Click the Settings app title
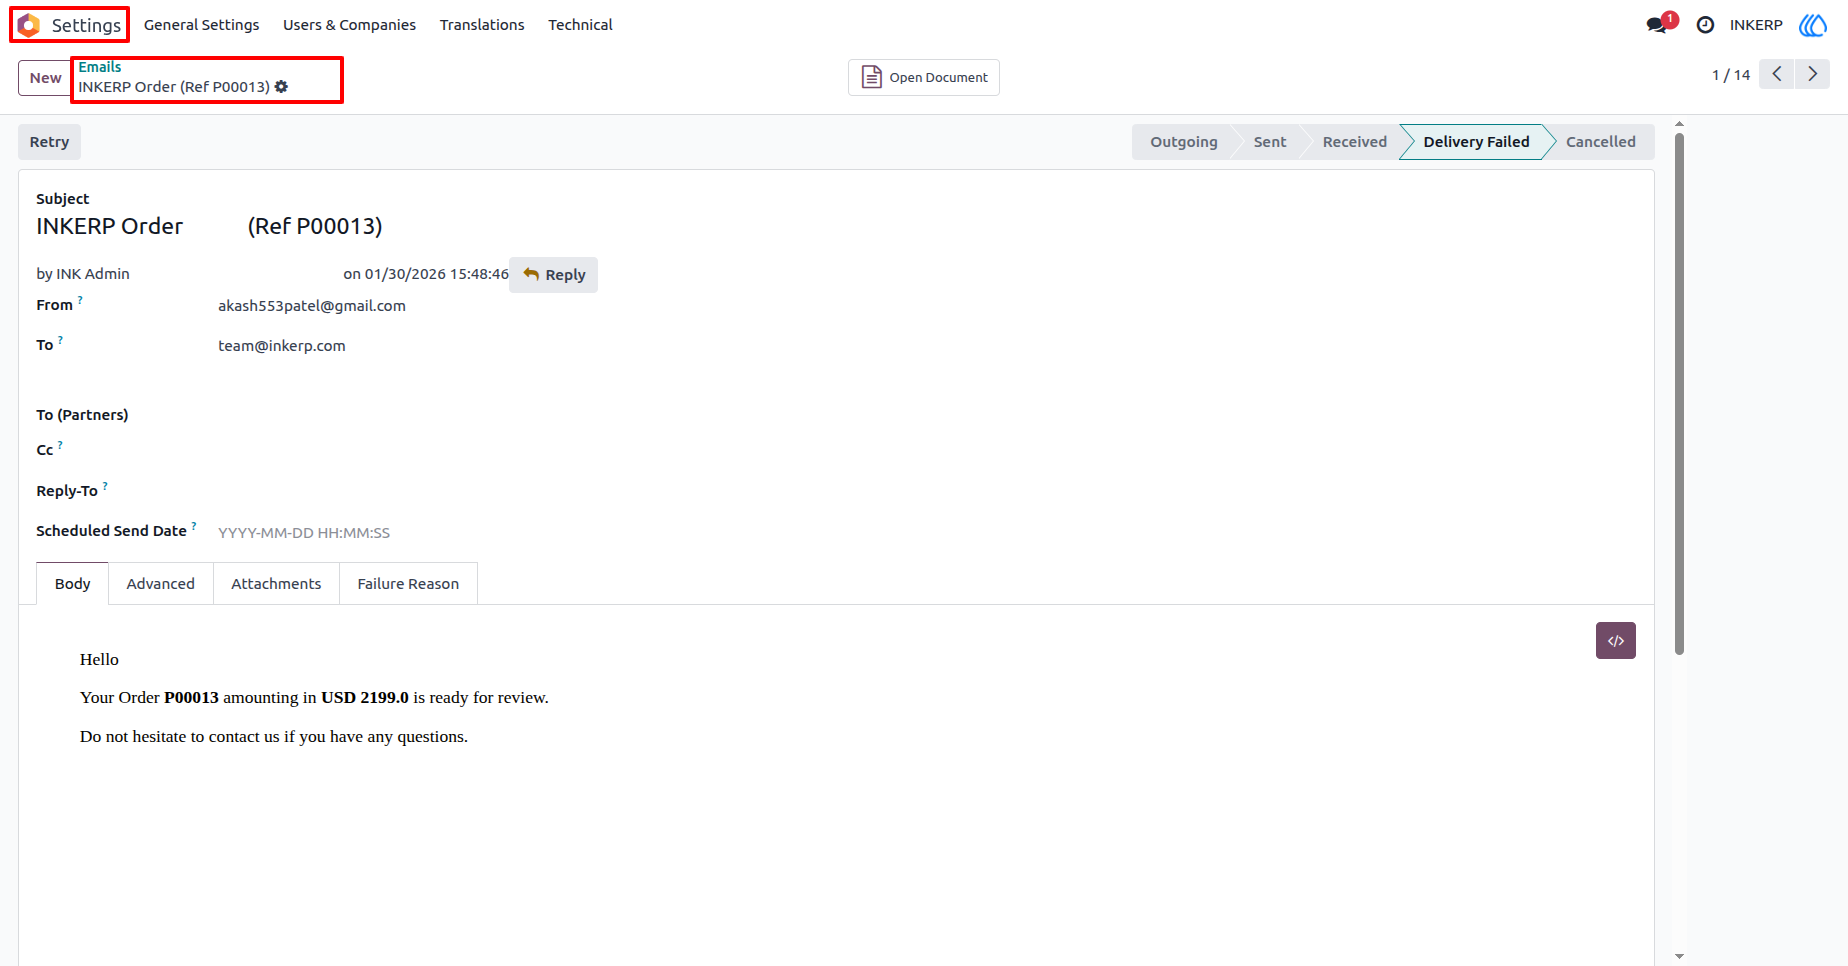 [86, 25]
